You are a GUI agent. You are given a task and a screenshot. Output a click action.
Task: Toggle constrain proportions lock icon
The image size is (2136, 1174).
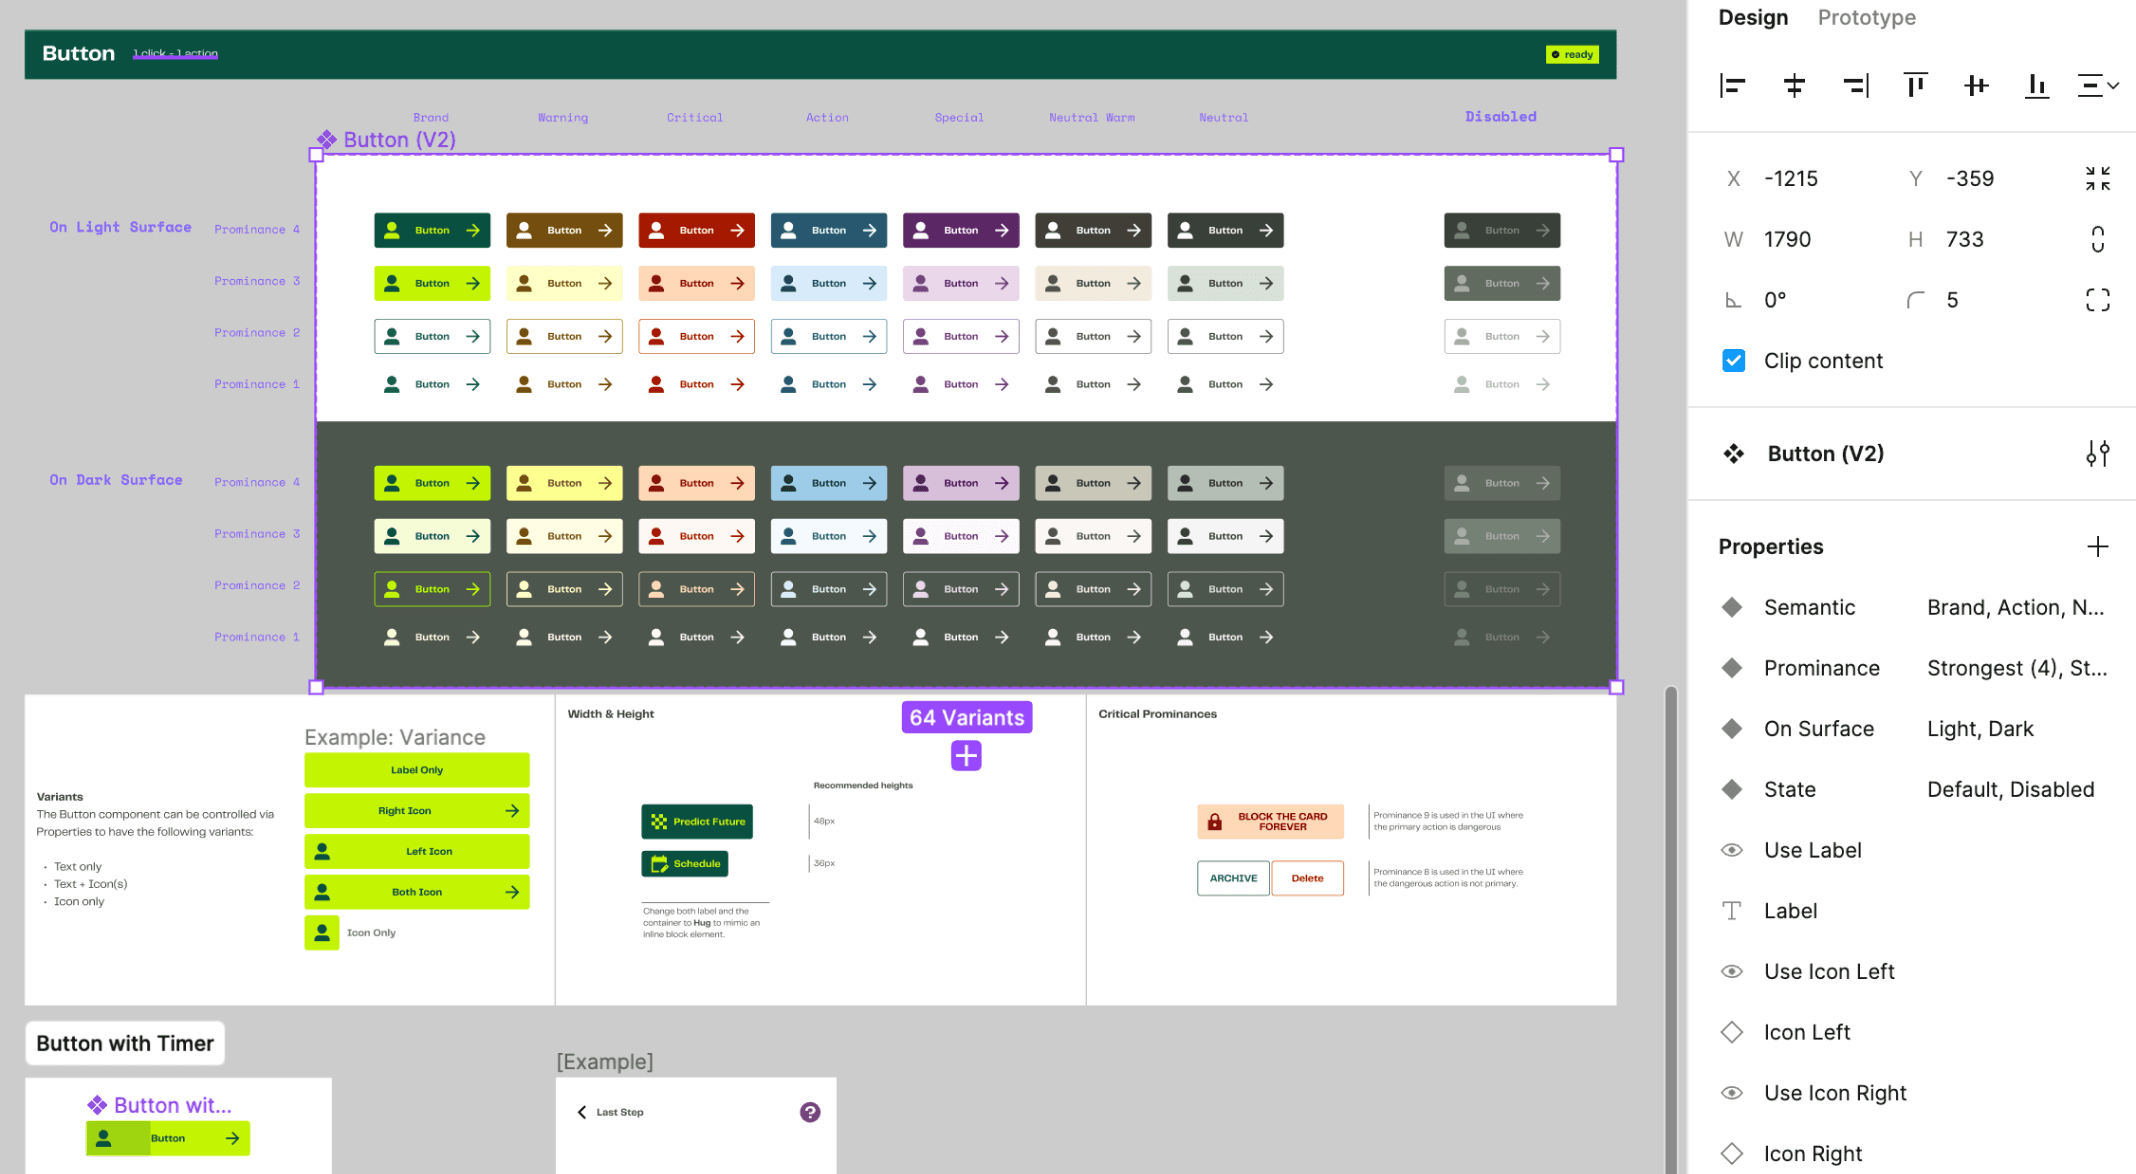coord(2097,239)
